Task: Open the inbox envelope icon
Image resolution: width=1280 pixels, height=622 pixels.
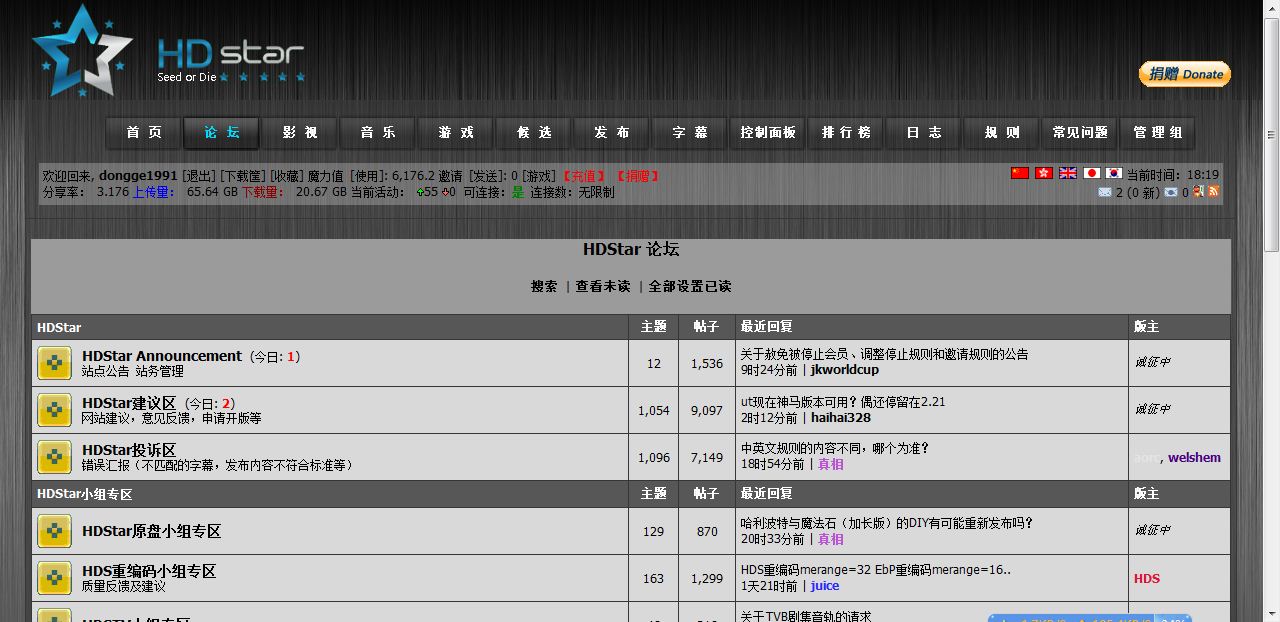Action: (x=1105, y=192)
